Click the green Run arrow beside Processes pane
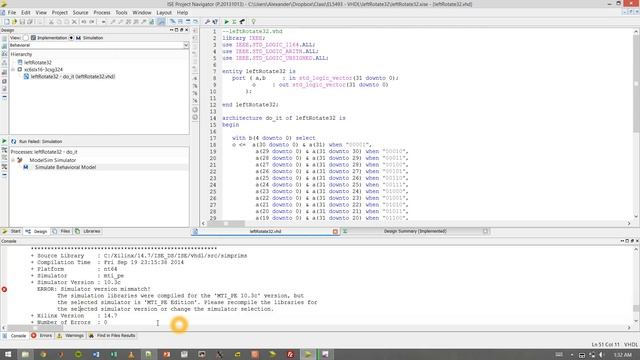 (4, 141)
